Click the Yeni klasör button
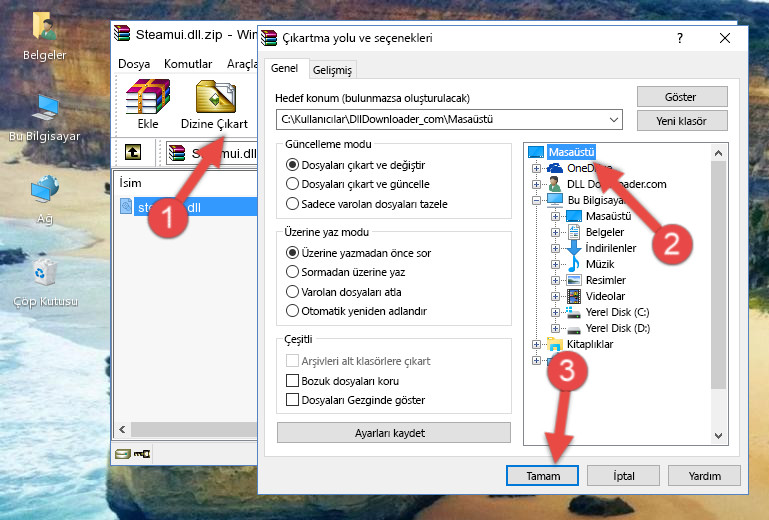 682,121
